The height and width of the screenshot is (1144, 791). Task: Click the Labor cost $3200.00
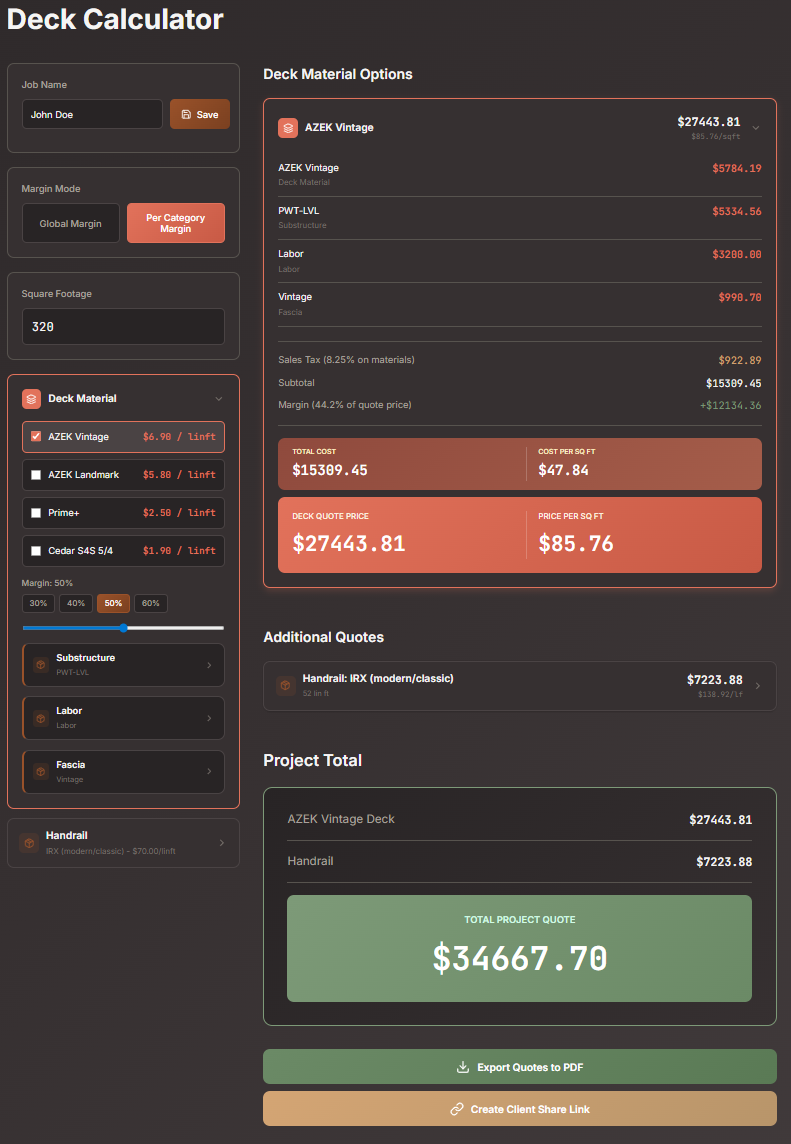(737, 255)
